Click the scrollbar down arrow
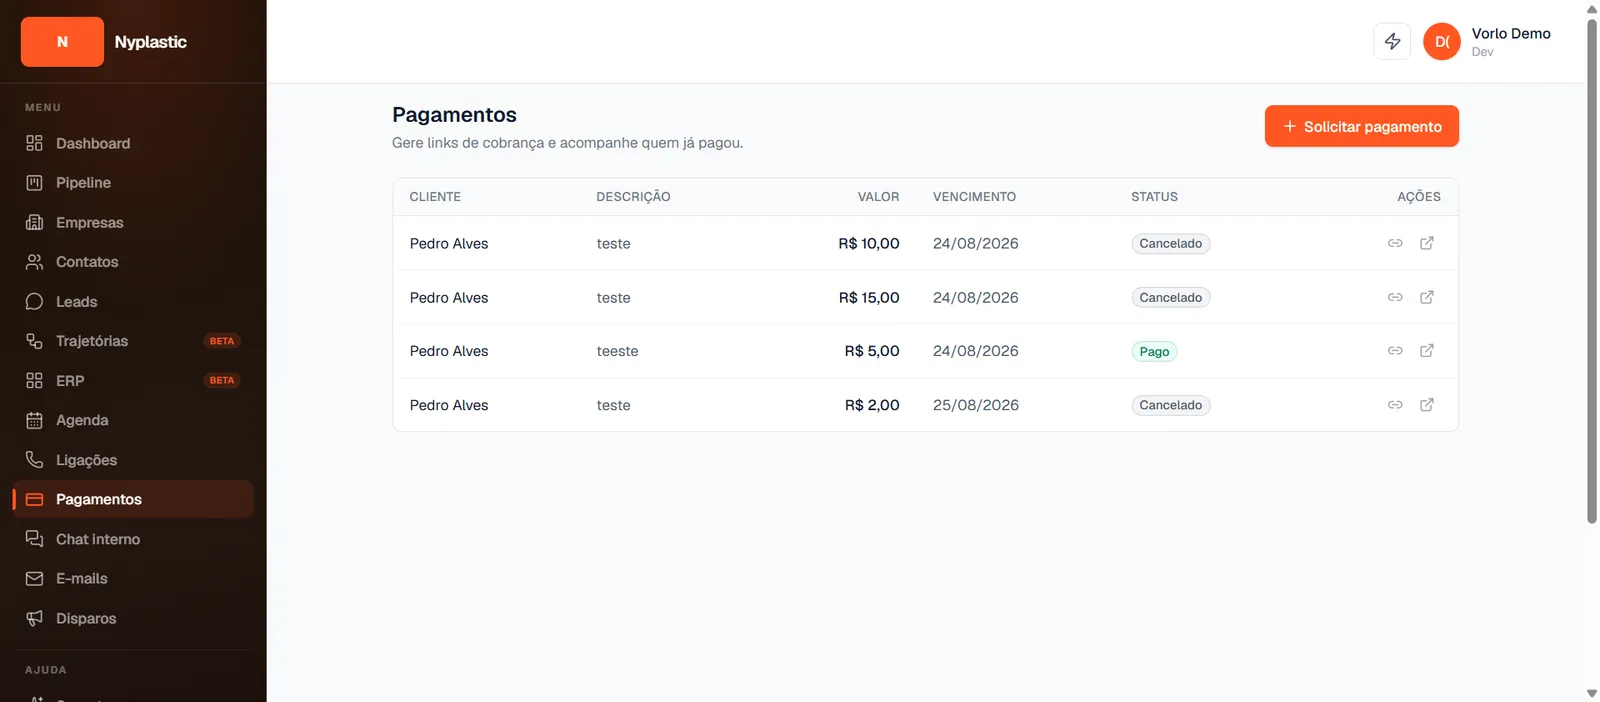Viewport: 1600px width, 702px height. point(1592,694)
